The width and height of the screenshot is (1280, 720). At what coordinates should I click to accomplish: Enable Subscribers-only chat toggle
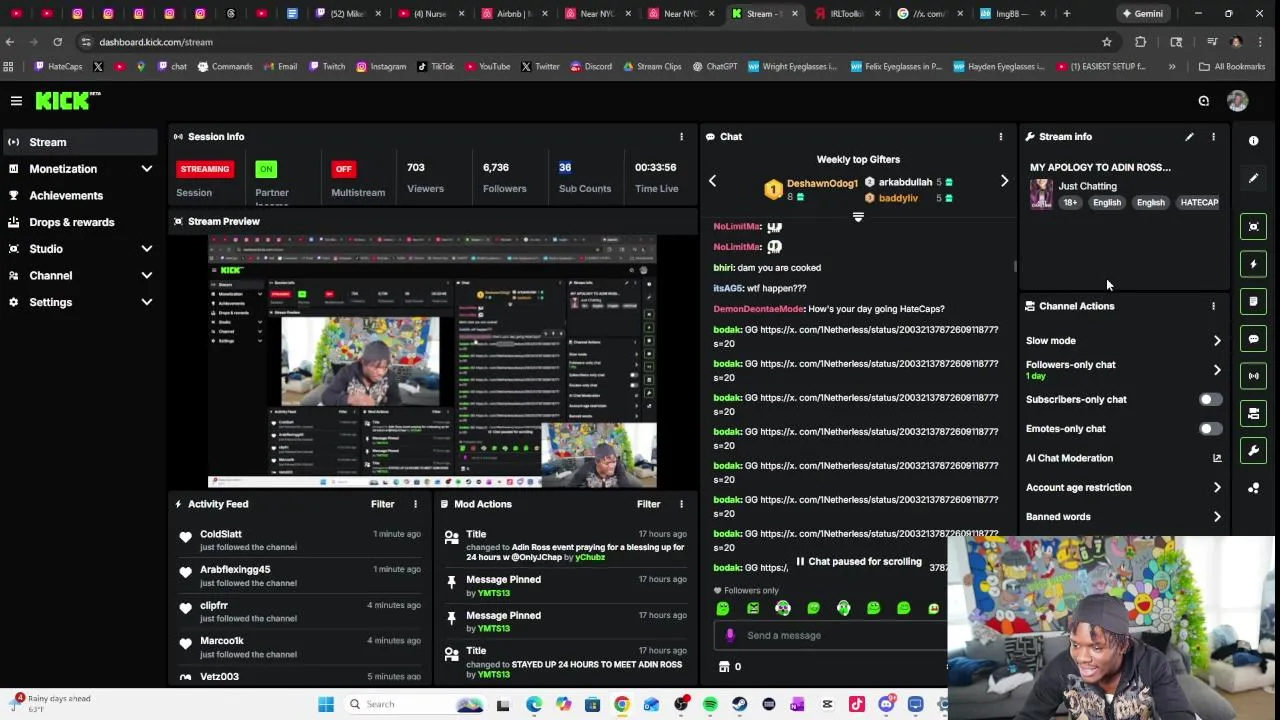(x=1210, y=400)
